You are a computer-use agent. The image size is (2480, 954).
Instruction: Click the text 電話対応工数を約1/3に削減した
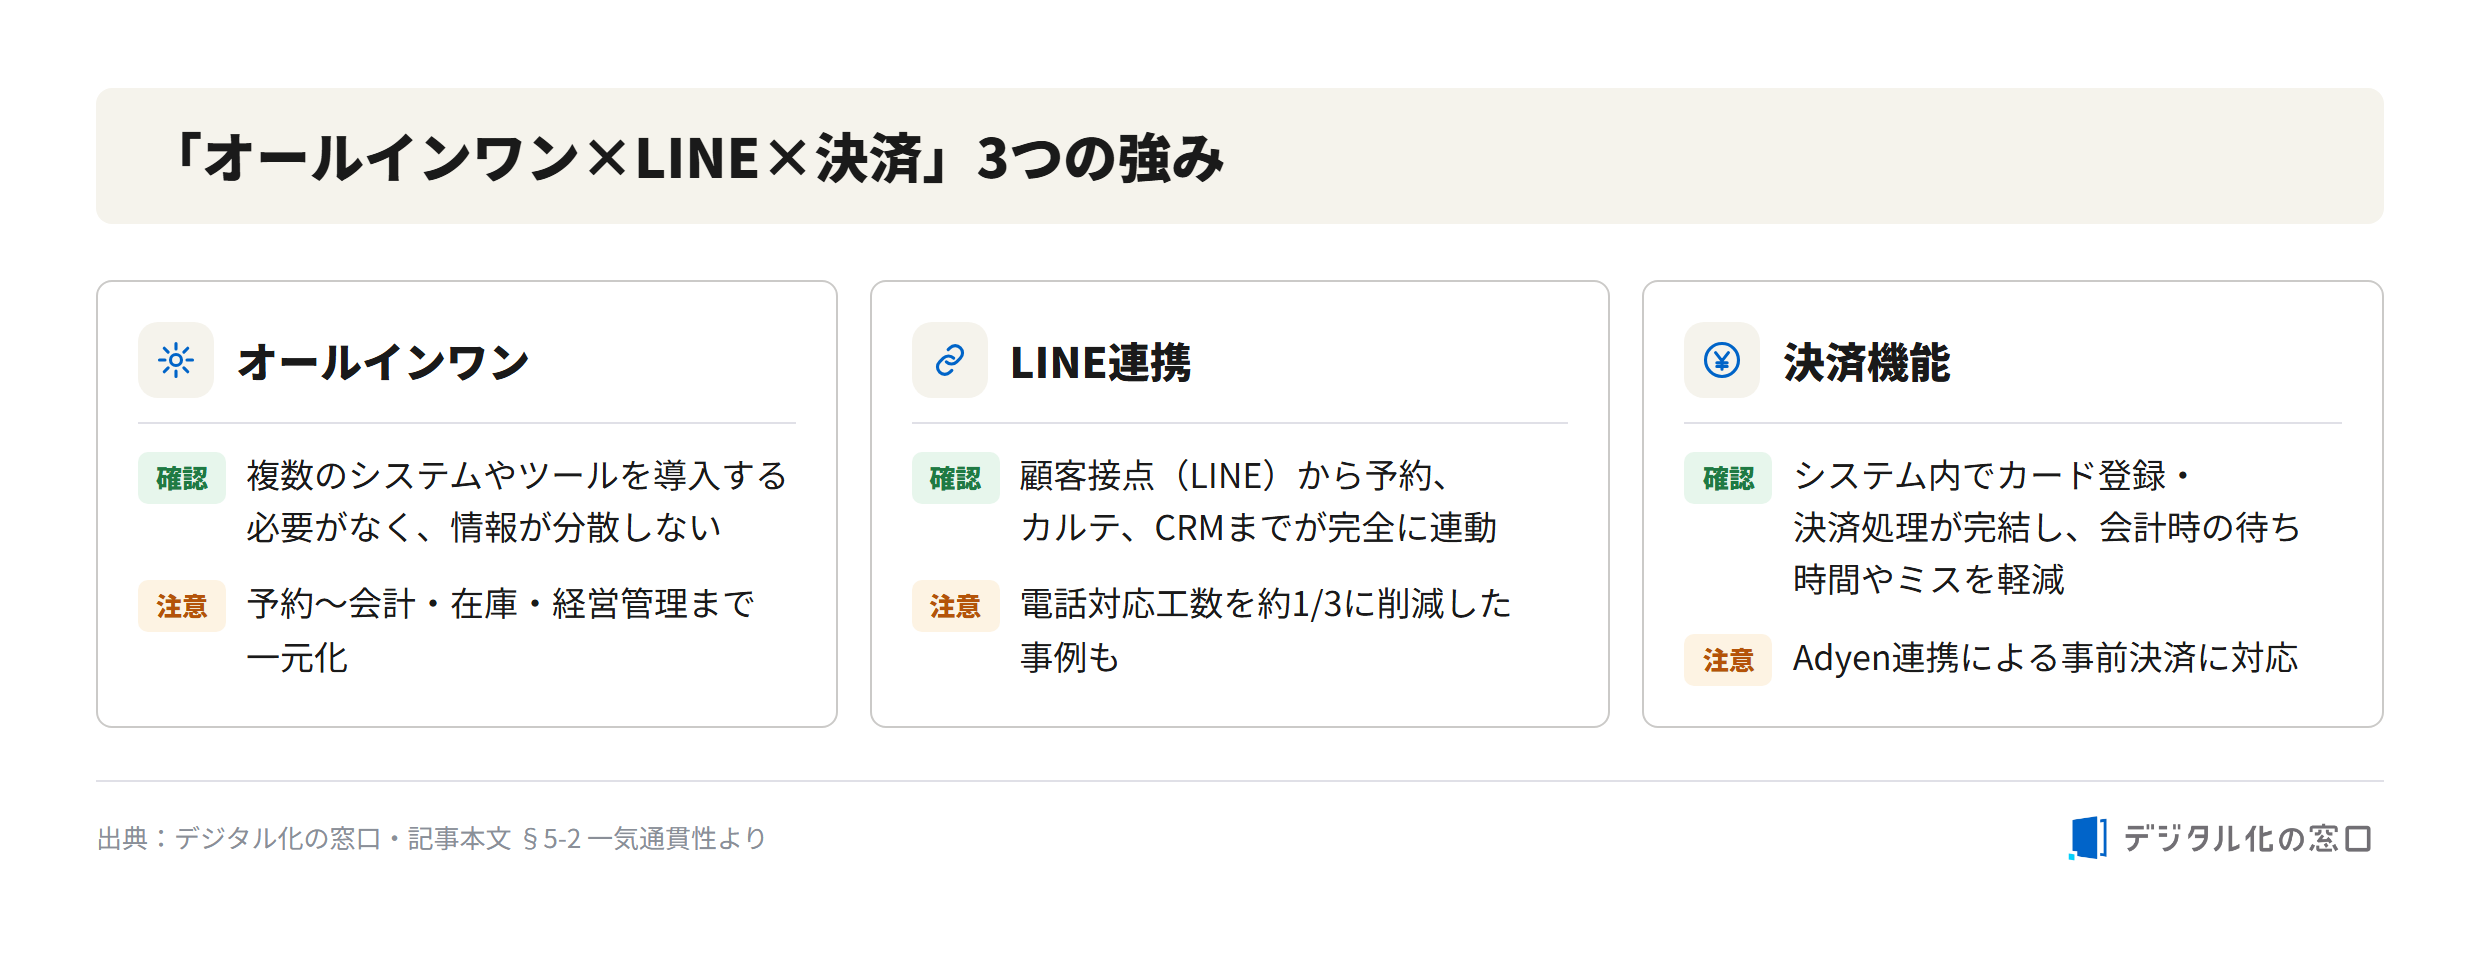pyautogui.click(x=1265, y=604)
